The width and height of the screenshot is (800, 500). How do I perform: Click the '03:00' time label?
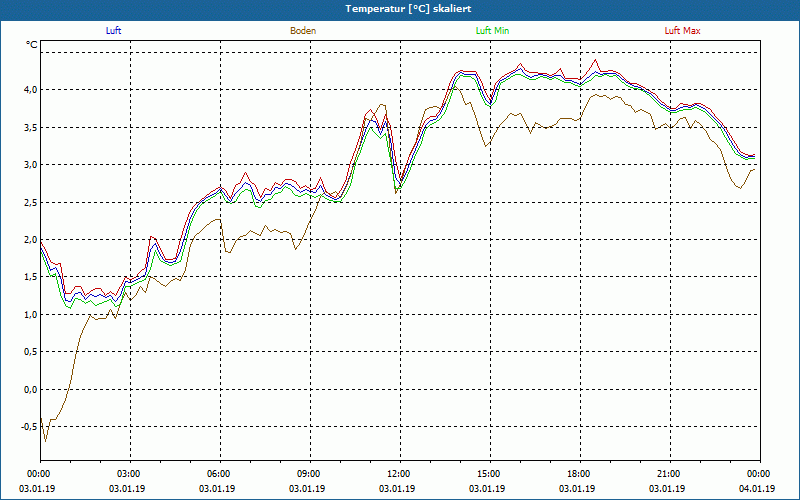coord(130,474)
